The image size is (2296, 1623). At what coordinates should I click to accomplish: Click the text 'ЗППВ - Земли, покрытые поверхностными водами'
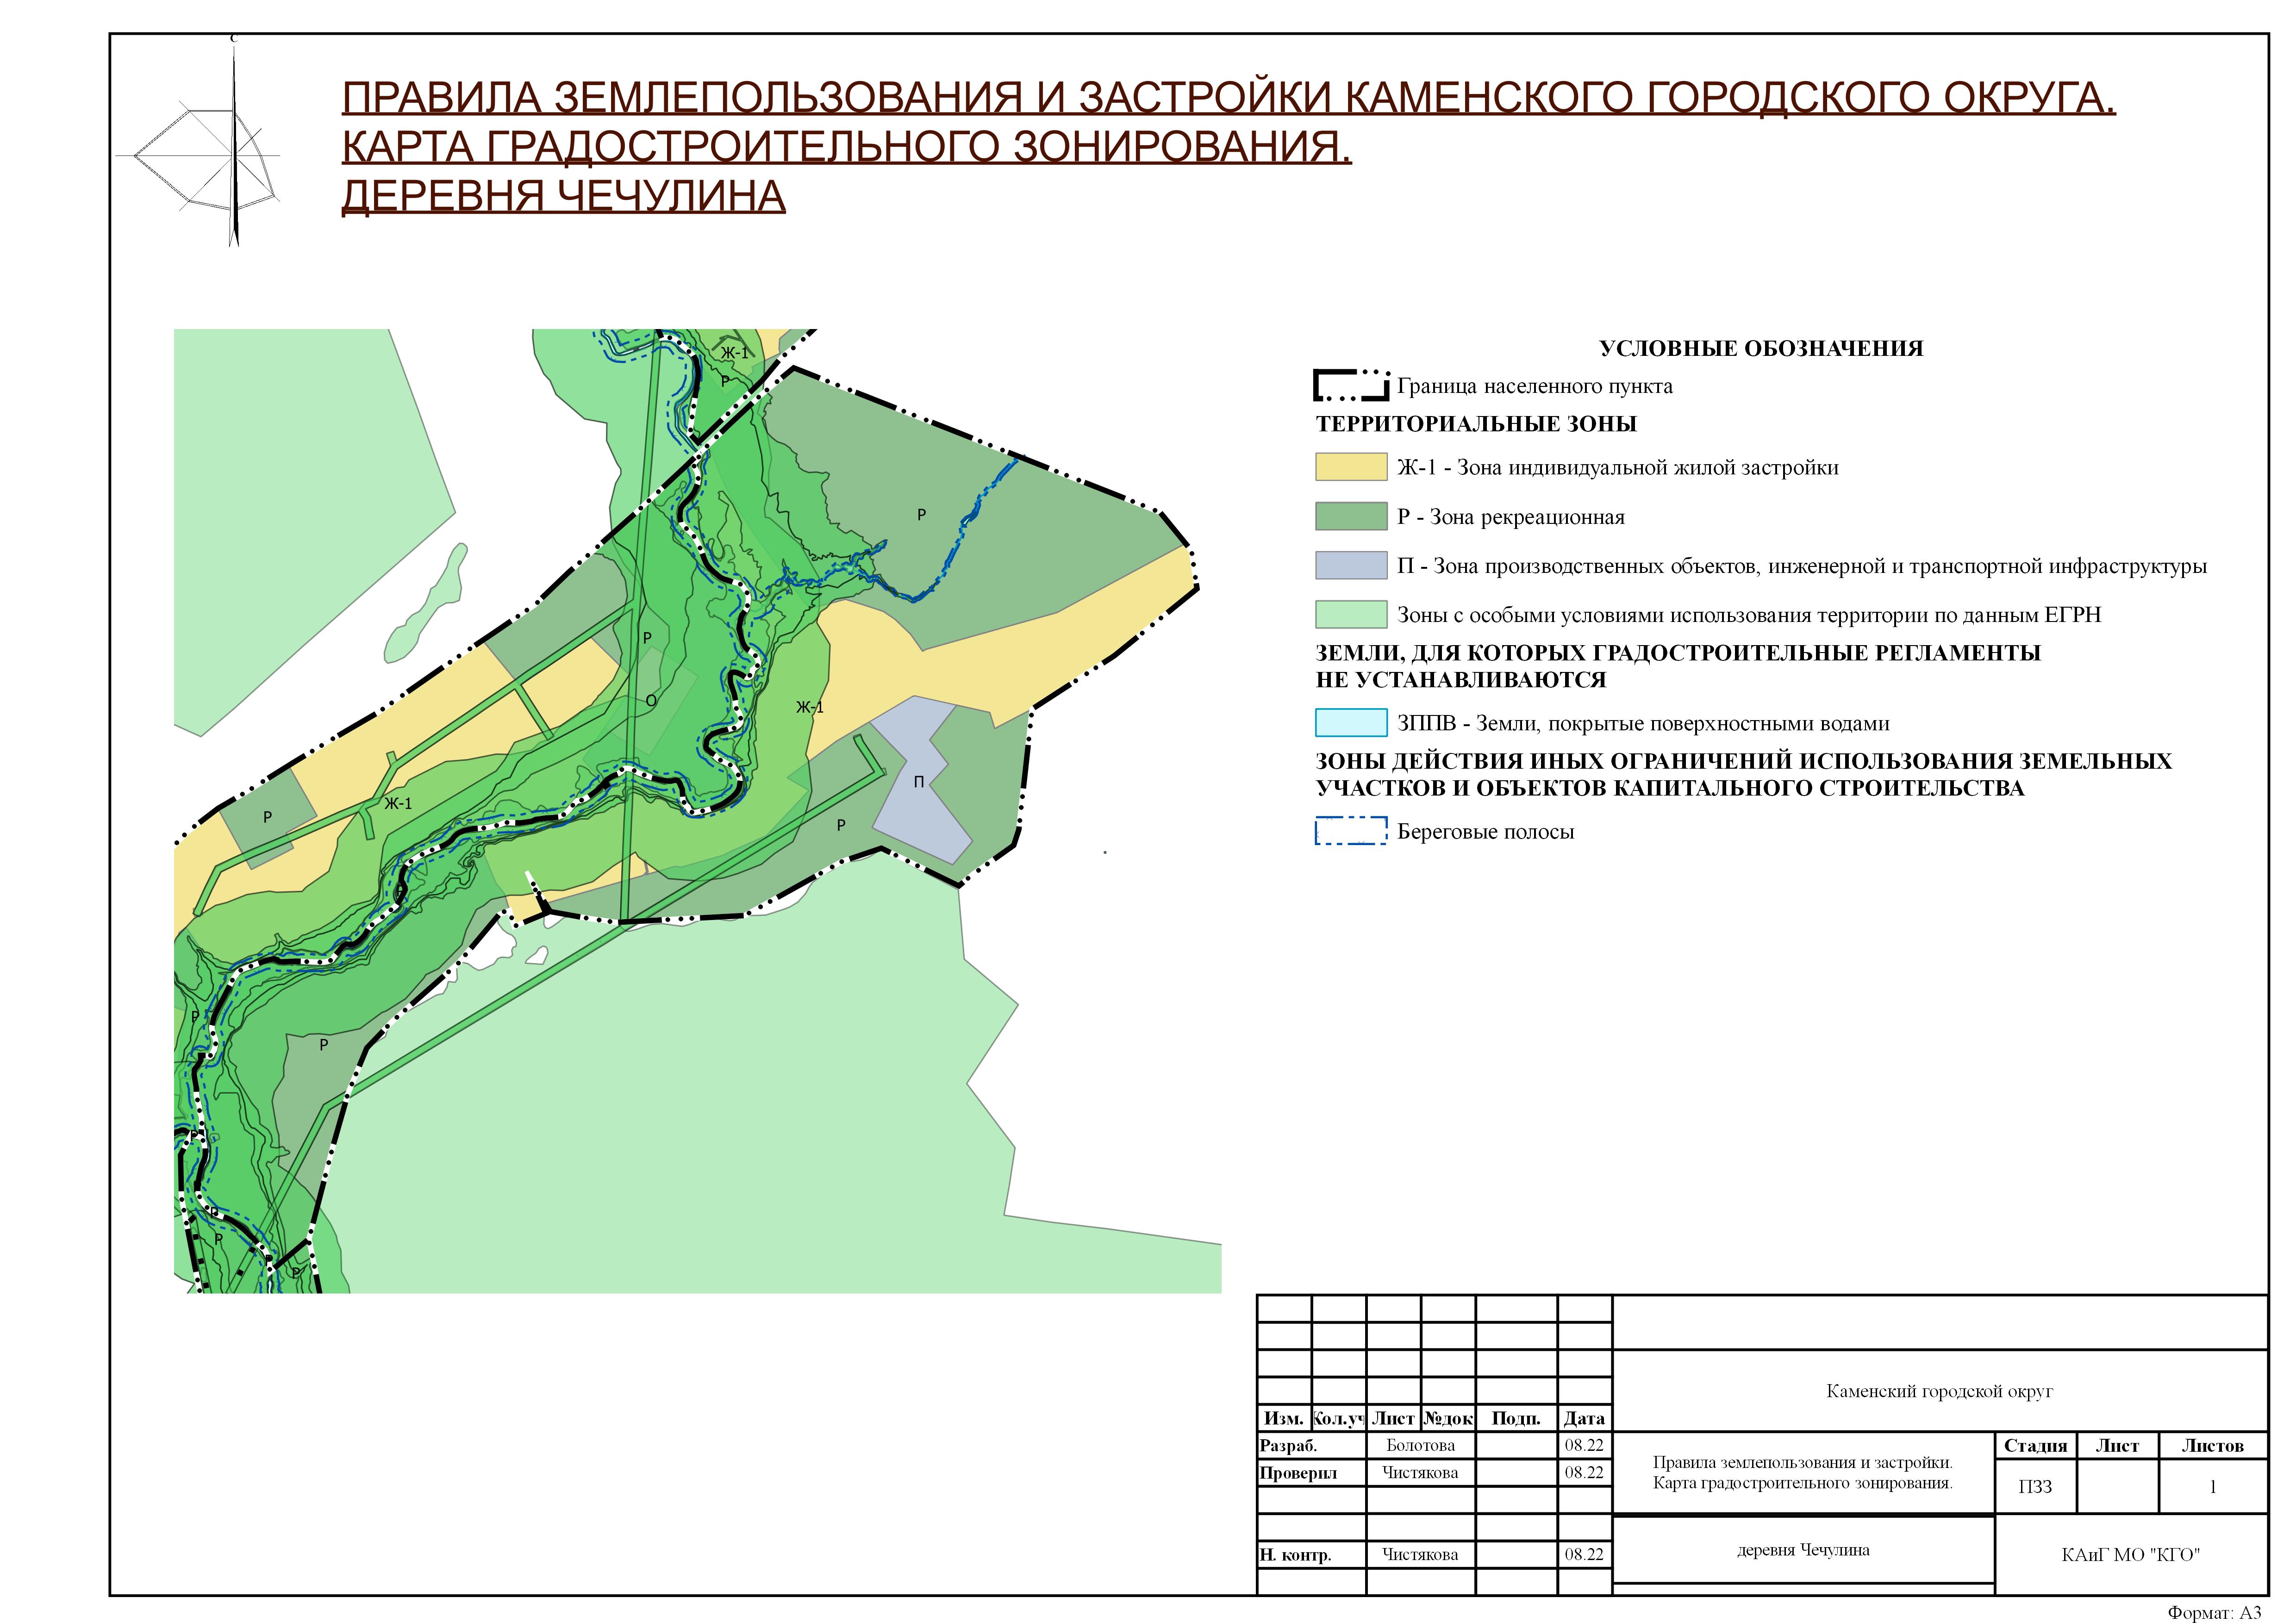tap(1643, 724)
